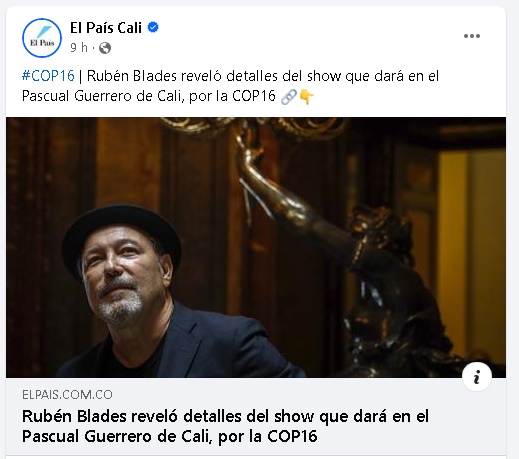This screenshot has height=459, width=519.
Task: Visit the ELPAIS.COM.CO source domain
Action: (67, 395)
